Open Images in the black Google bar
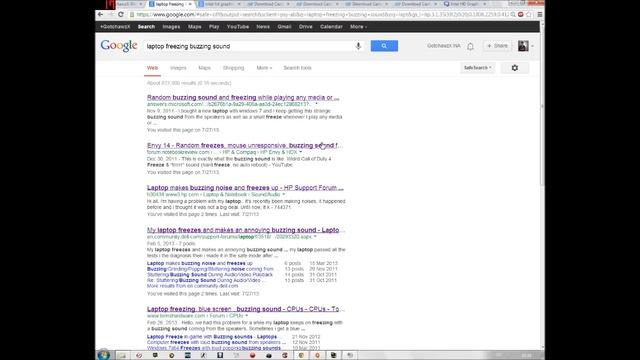The width and height of the screenshot is (640, 360). [171, 27]
